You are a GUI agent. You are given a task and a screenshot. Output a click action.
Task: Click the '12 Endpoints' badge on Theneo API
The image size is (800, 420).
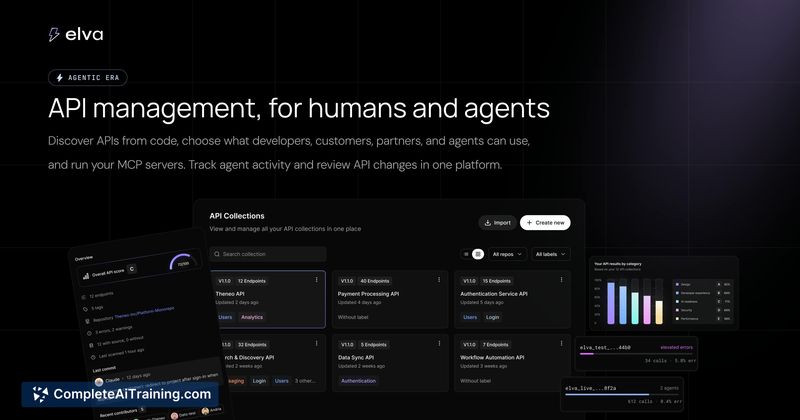252,281
